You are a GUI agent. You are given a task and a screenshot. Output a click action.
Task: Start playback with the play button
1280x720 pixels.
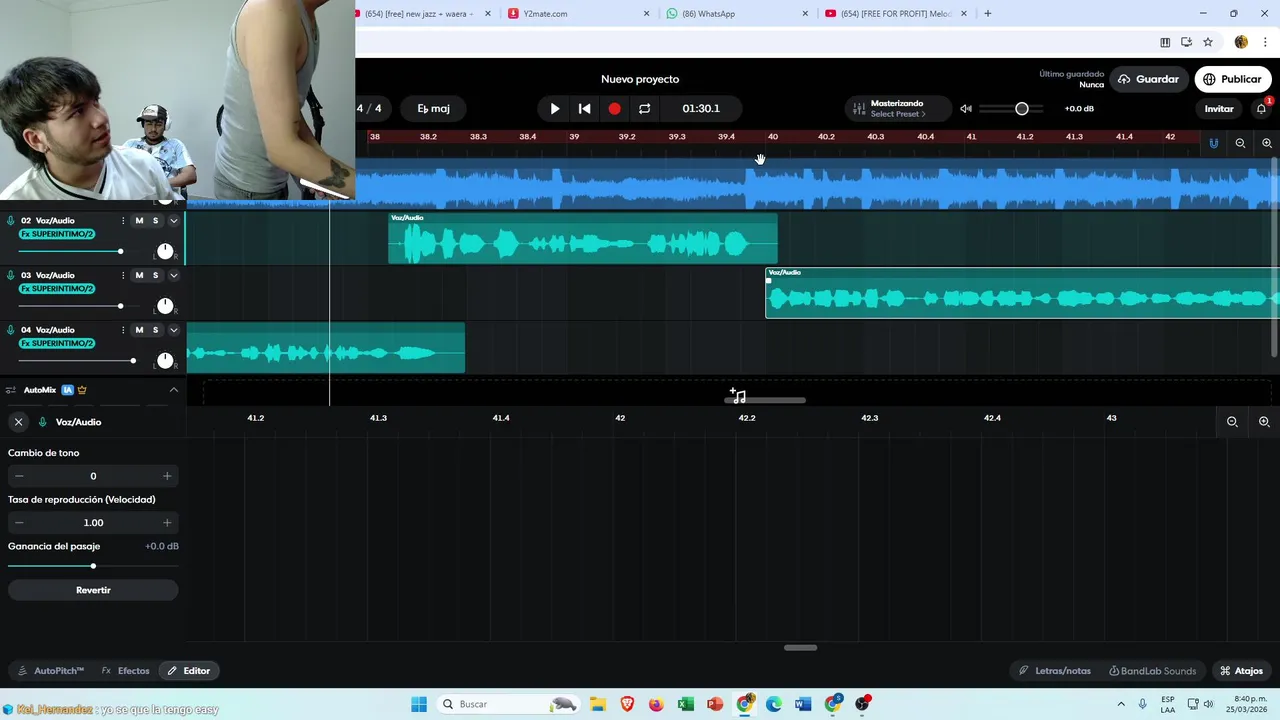click(555, 108)
